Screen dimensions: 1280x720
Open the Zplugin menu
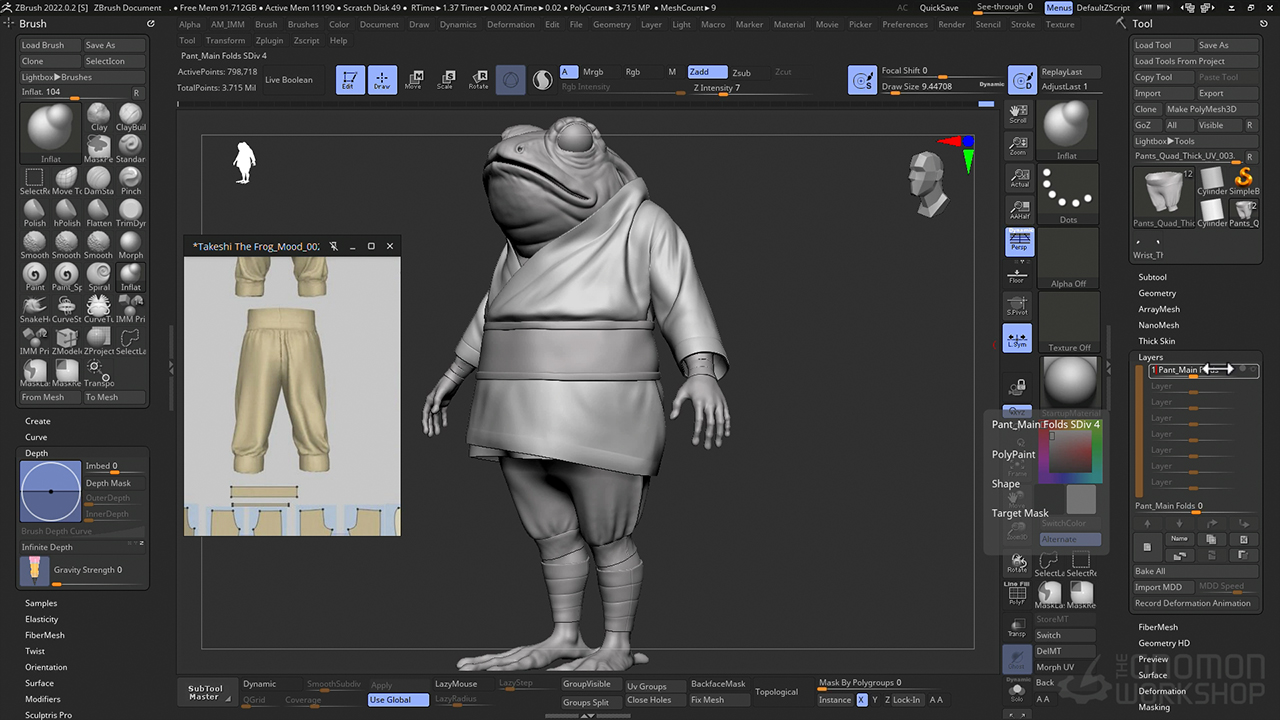point(269,41)
